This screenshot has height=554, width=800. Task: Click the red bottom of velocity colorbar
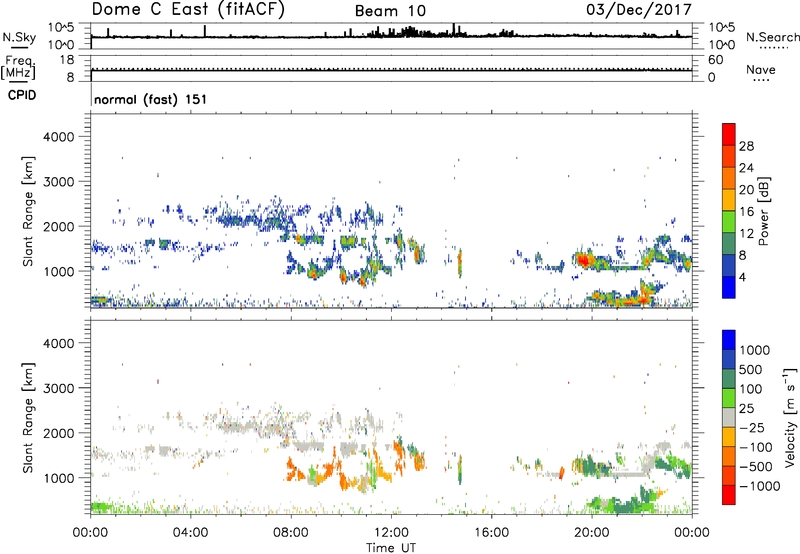(729, 495)
